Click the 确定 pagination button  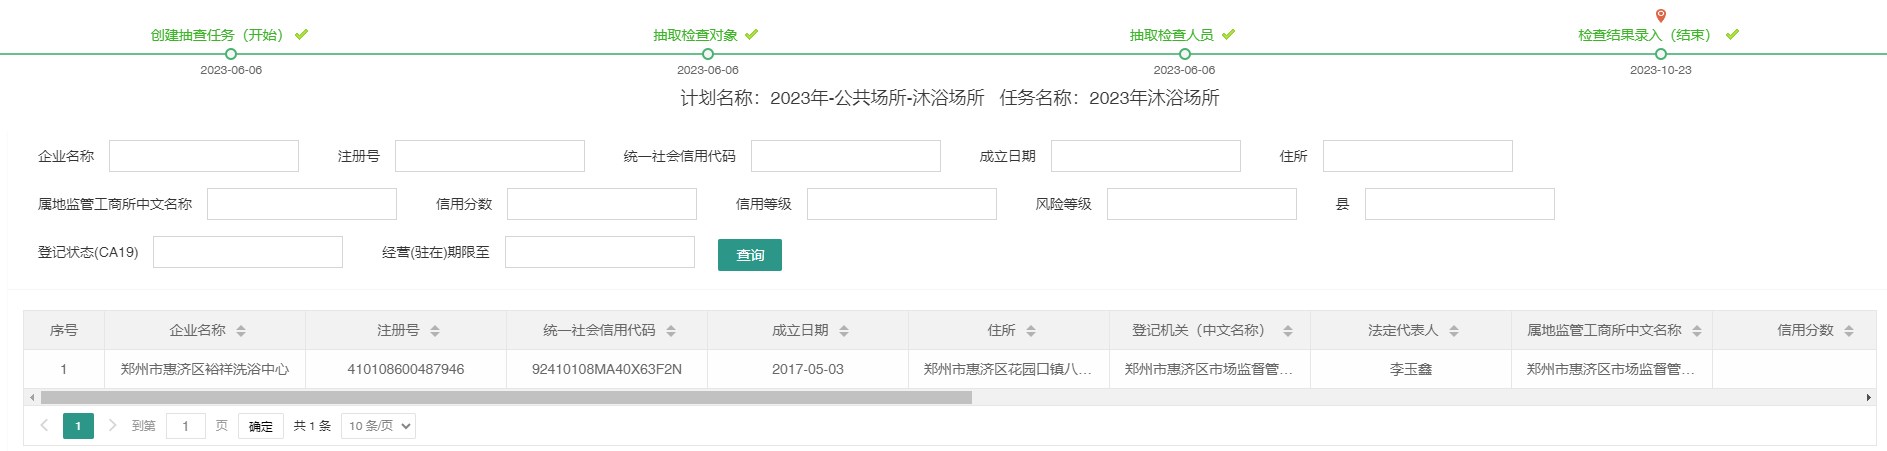[261, 426]
